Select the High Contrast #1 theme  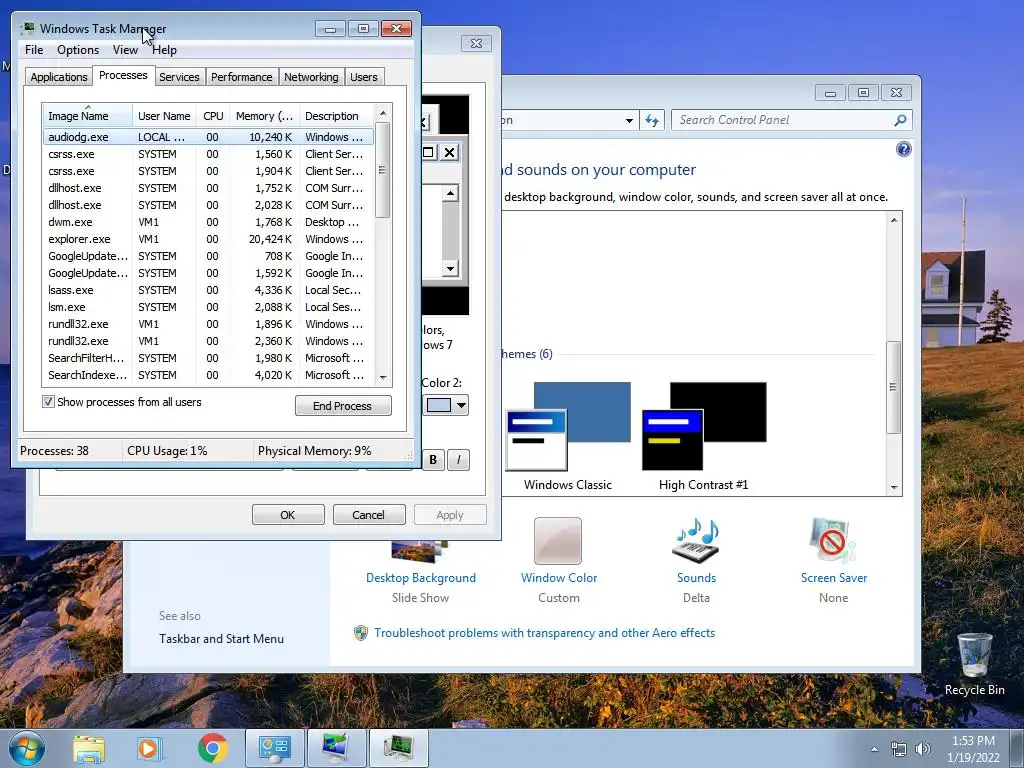click(704, 436)
